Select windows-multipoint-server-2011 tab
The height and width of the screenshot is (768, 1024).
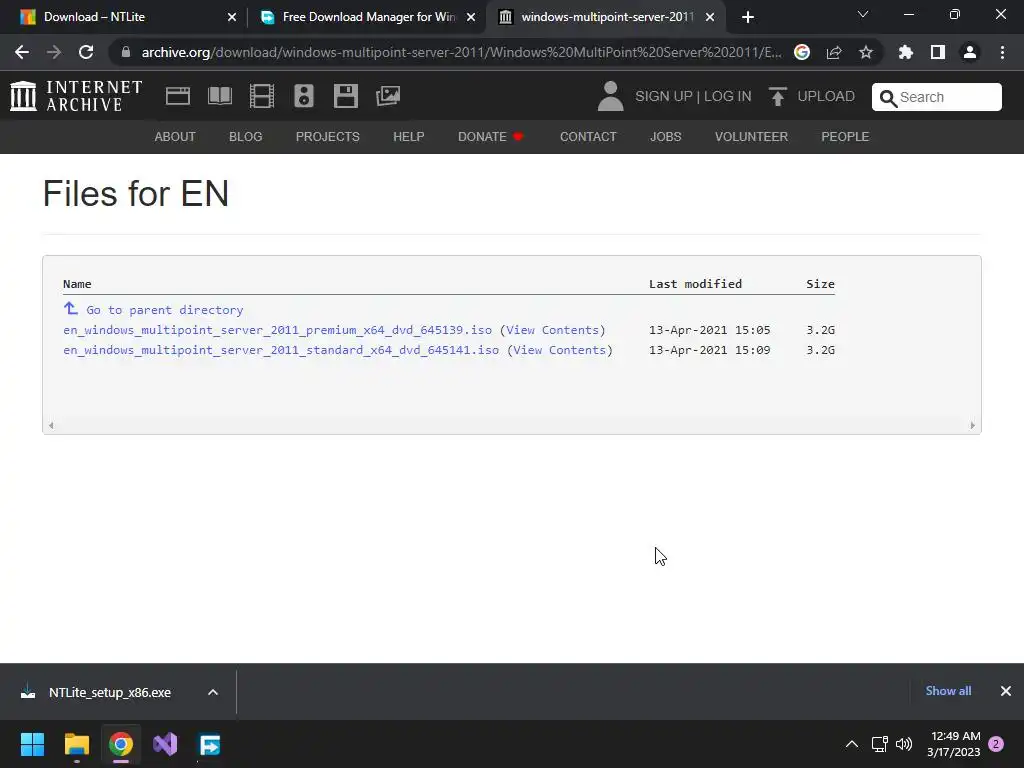606,17
